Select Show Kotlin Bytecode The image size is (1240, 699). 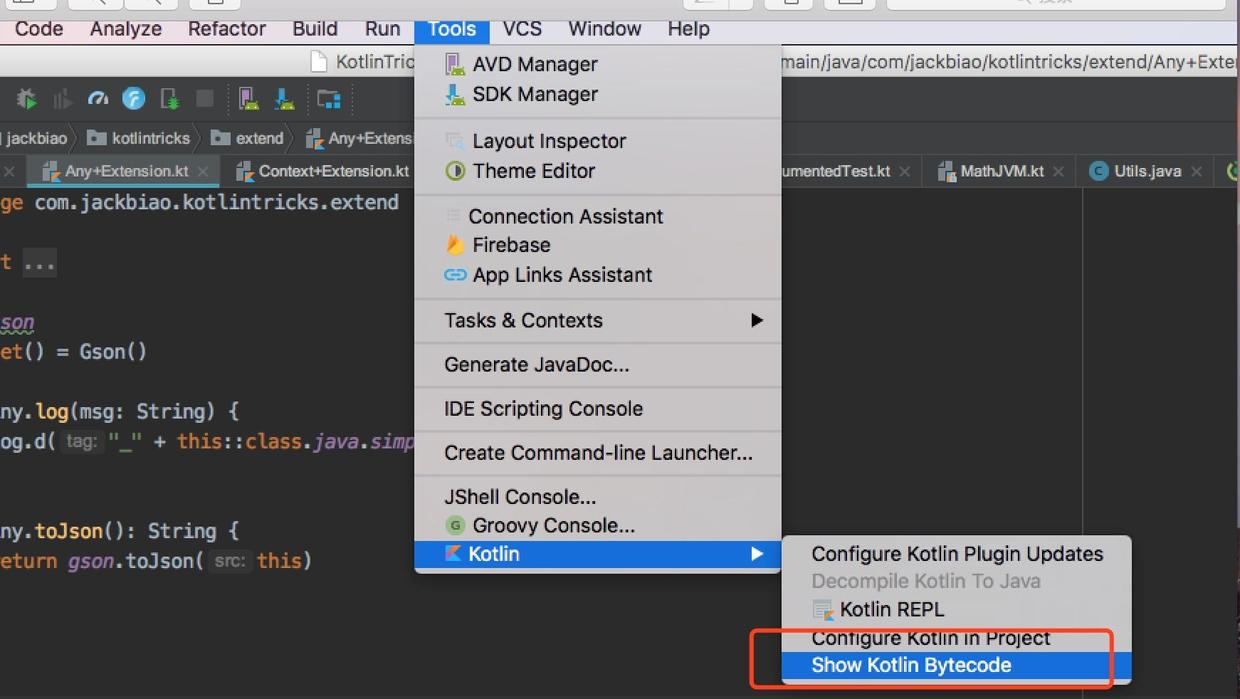click(x=956, y=665)
